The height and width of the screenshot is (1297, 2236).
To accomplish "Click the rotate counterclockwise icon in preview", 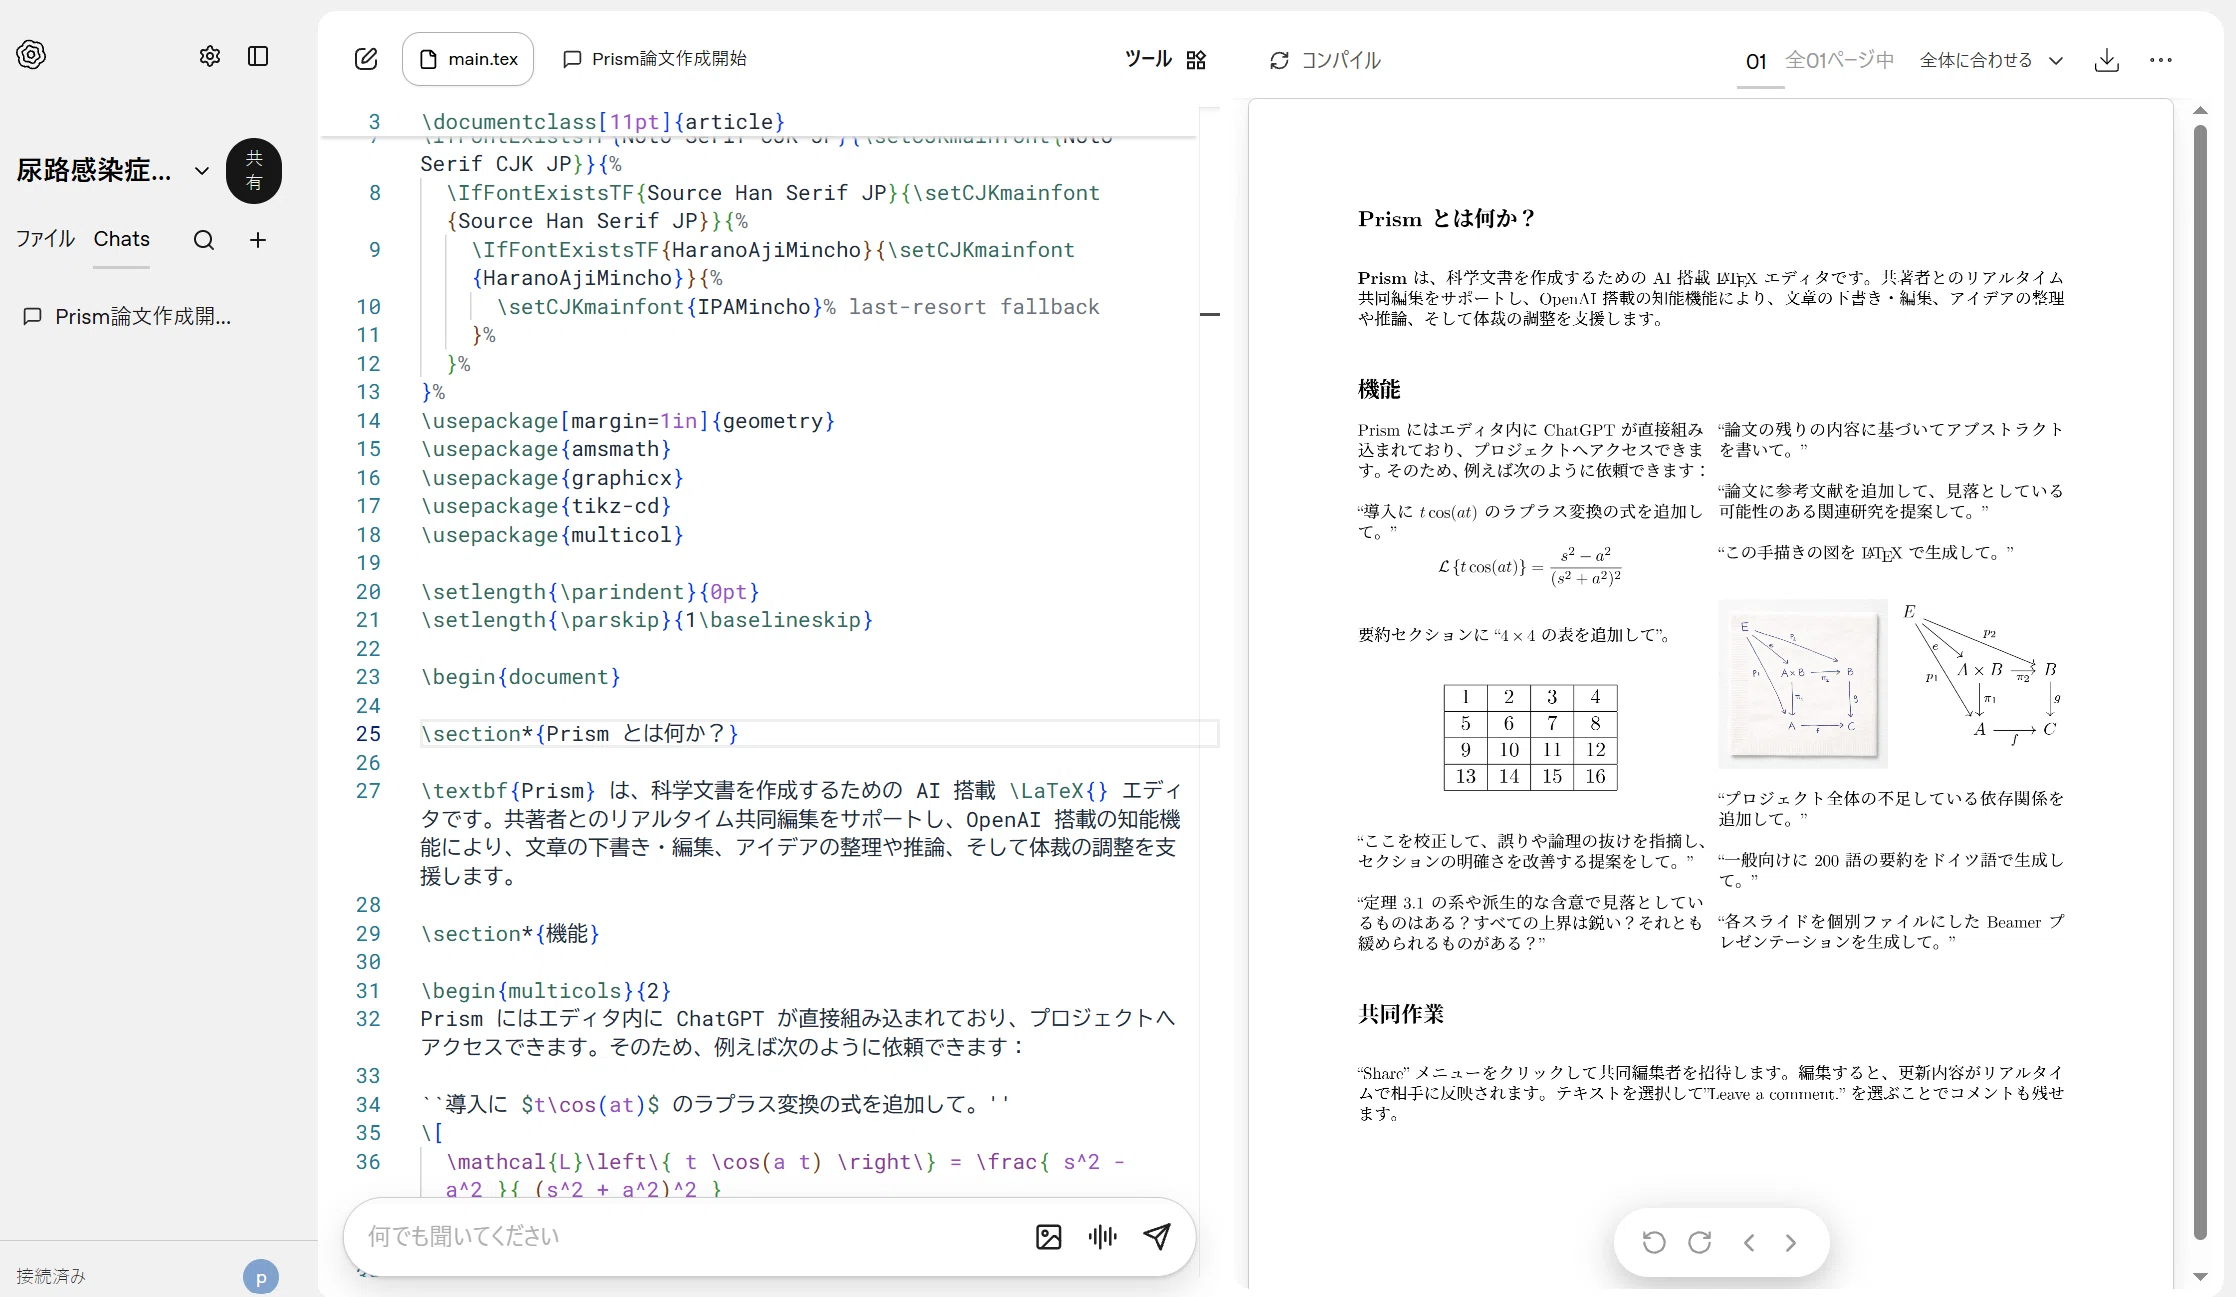I will click(1654, 1243).
